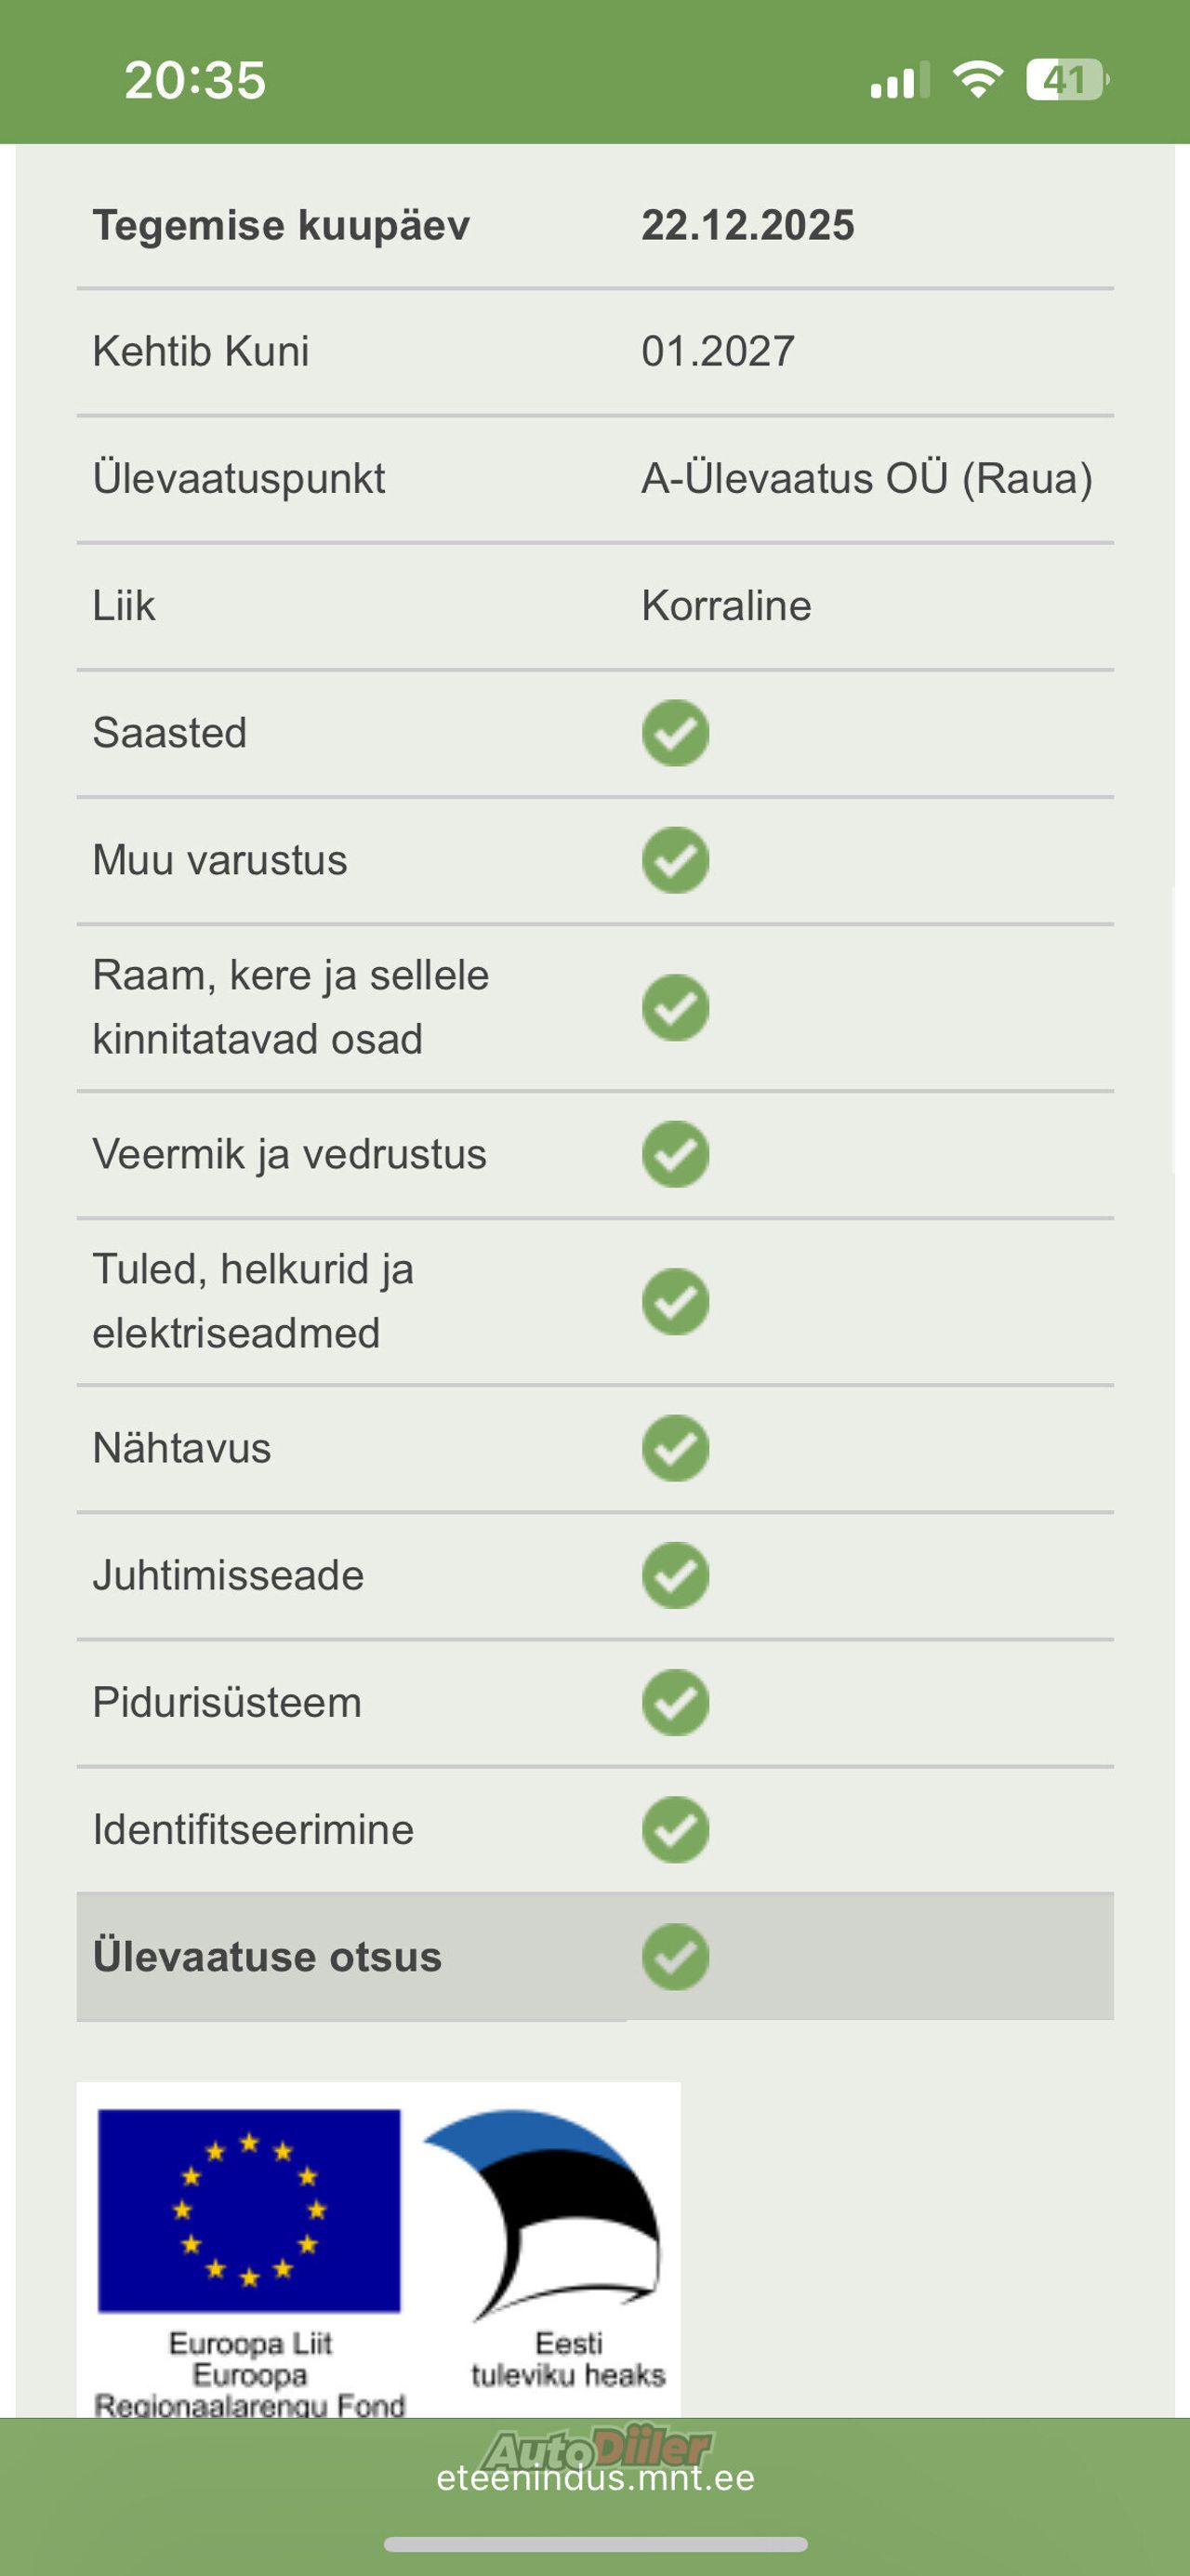This screenshot has width=1190, height=2576.
Task: Tap the Korraline inspection type value
Action: click(726, 605)
